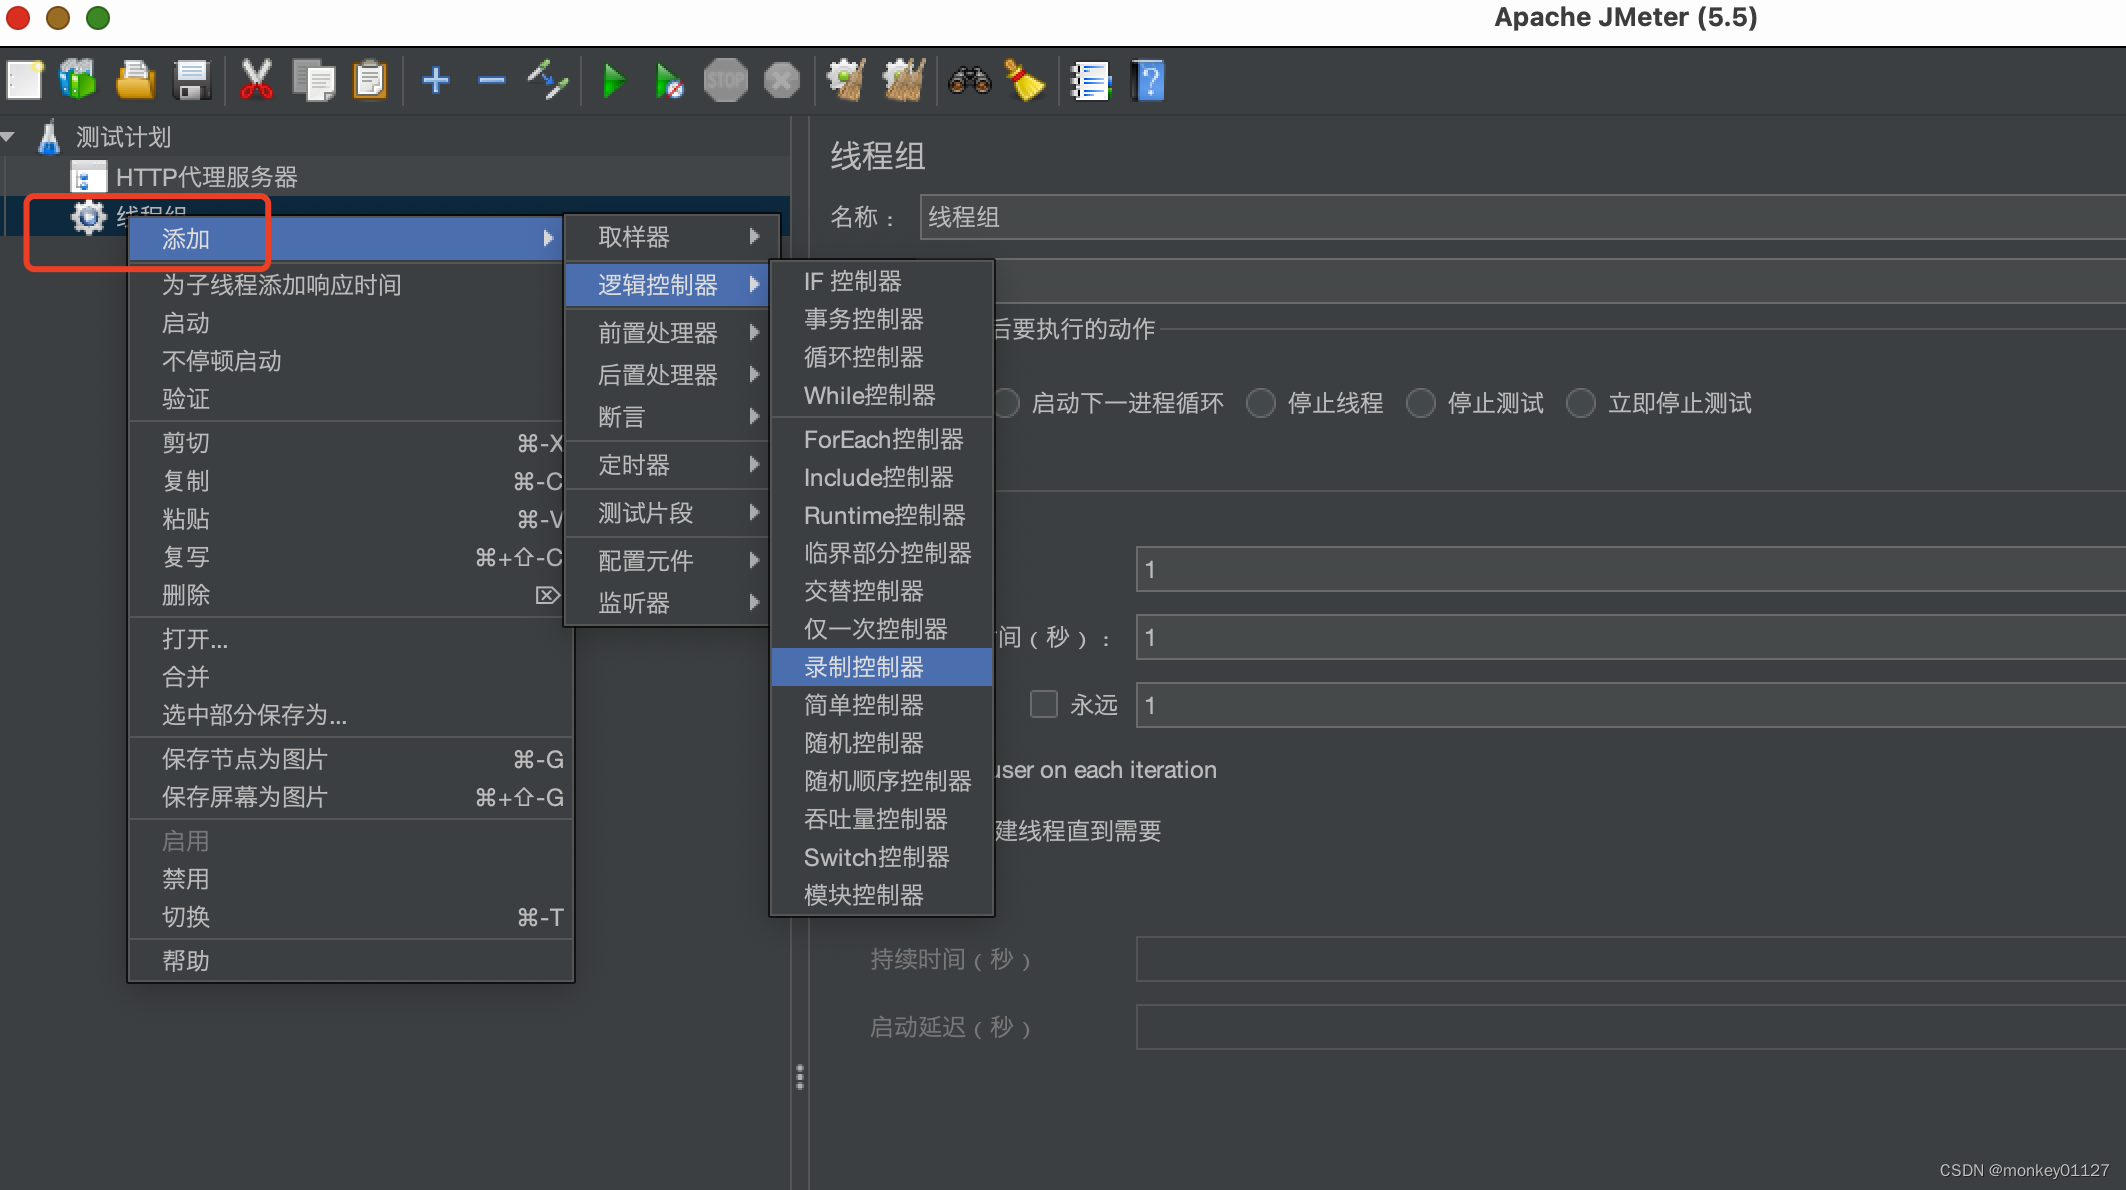Click the thread group gear icon
This screenshot has width=2126, height=1190.
tap(88, 217)
